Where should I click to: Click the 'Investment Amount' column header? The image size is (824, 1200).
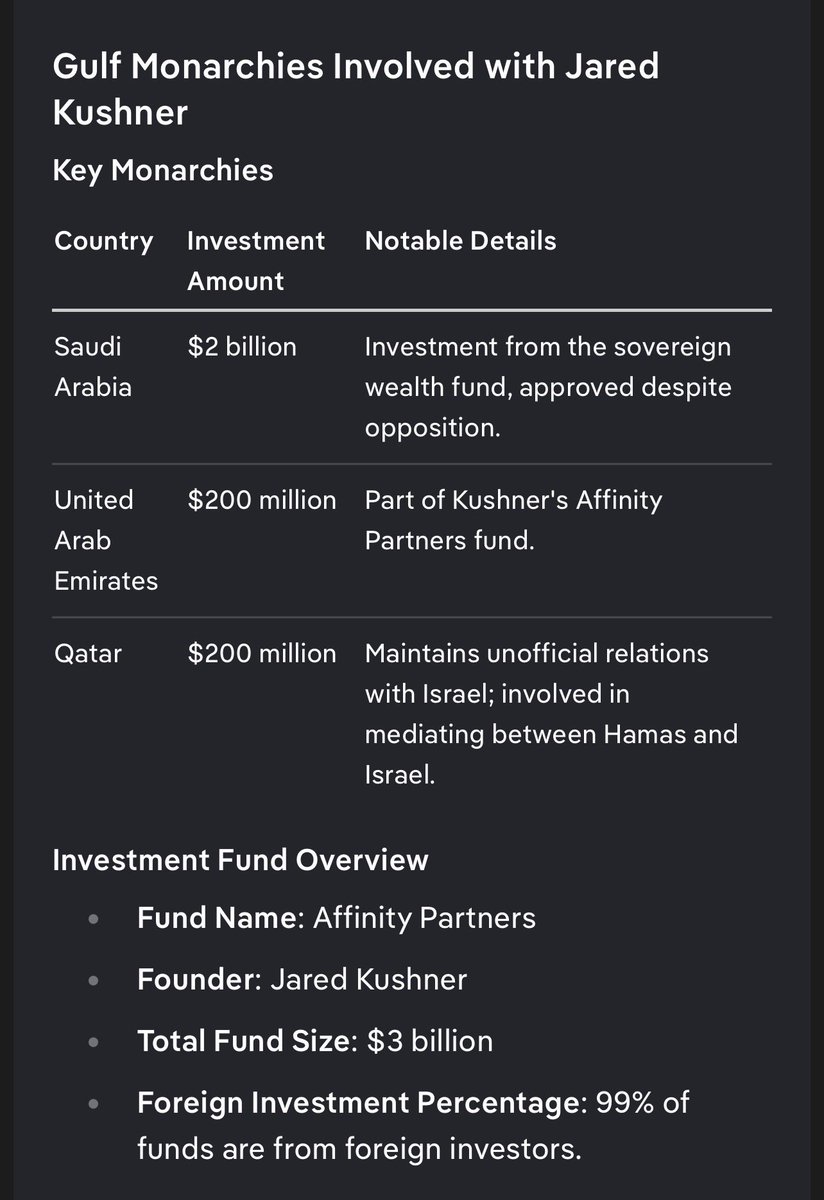click(x=256, y=261)
